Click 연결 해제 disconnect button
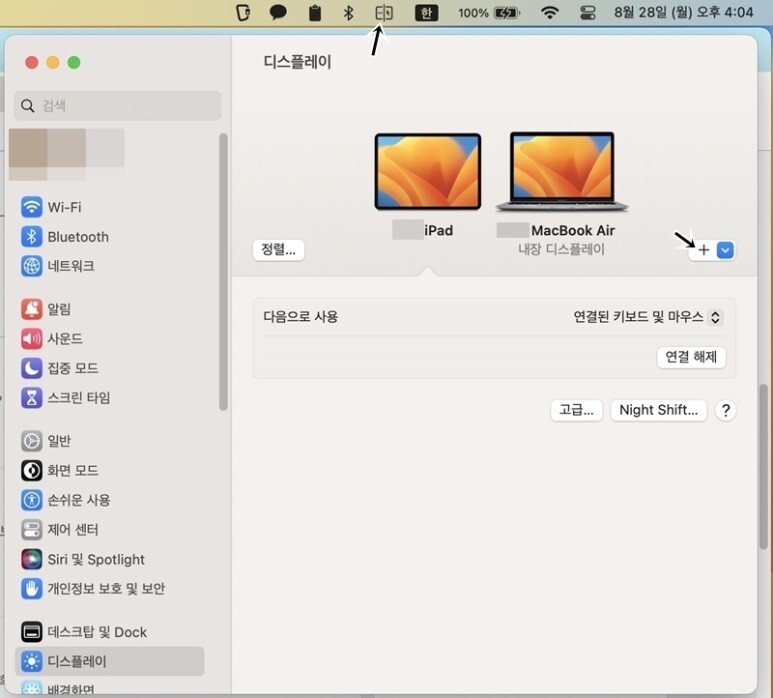The image size is (773, 698). 691,356
